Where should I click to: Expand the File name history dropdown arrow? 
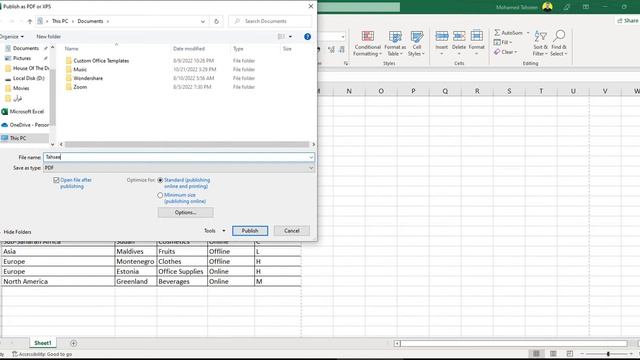tap(311, 157)
